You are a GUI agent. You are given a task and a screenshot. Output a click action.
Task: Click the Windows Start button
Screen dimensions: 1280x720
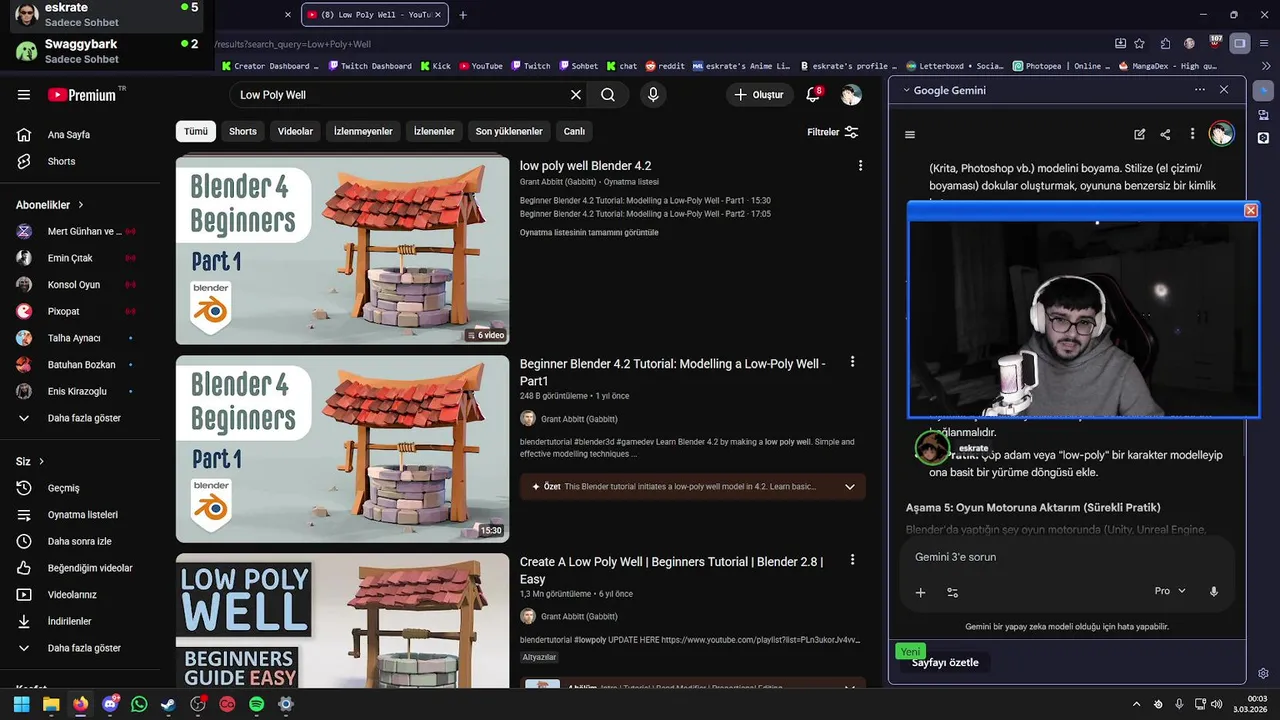click(x=21, y=704)
